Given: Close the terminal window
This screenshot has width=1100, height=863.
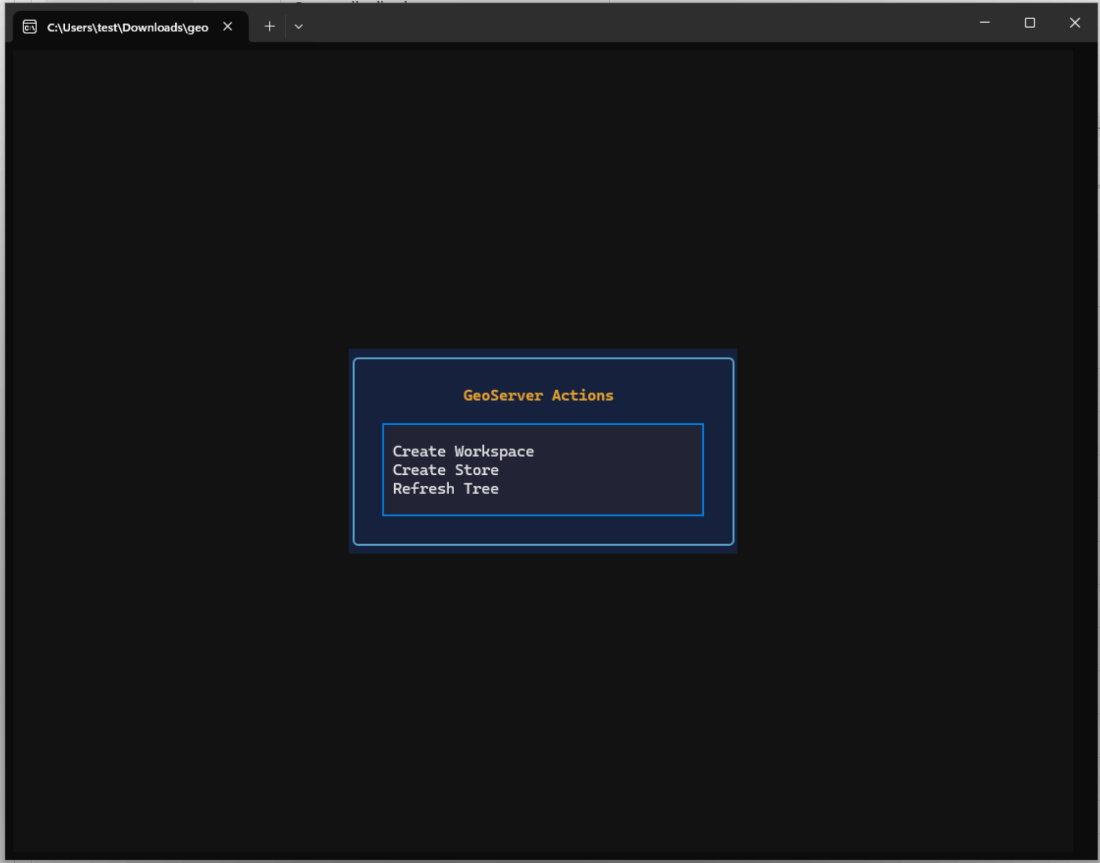Looking at the screenshot, I should tap(1075, 22).
